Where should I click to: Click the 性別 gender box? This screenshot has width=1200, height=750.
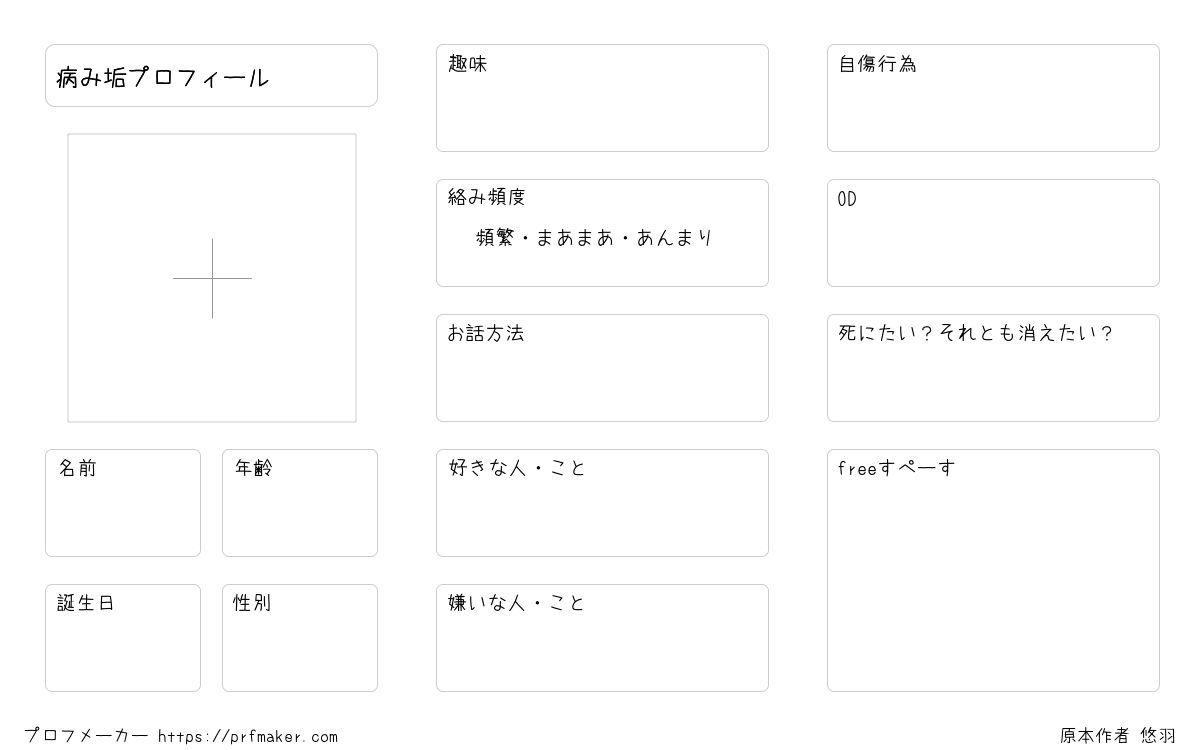coord(300,638)
